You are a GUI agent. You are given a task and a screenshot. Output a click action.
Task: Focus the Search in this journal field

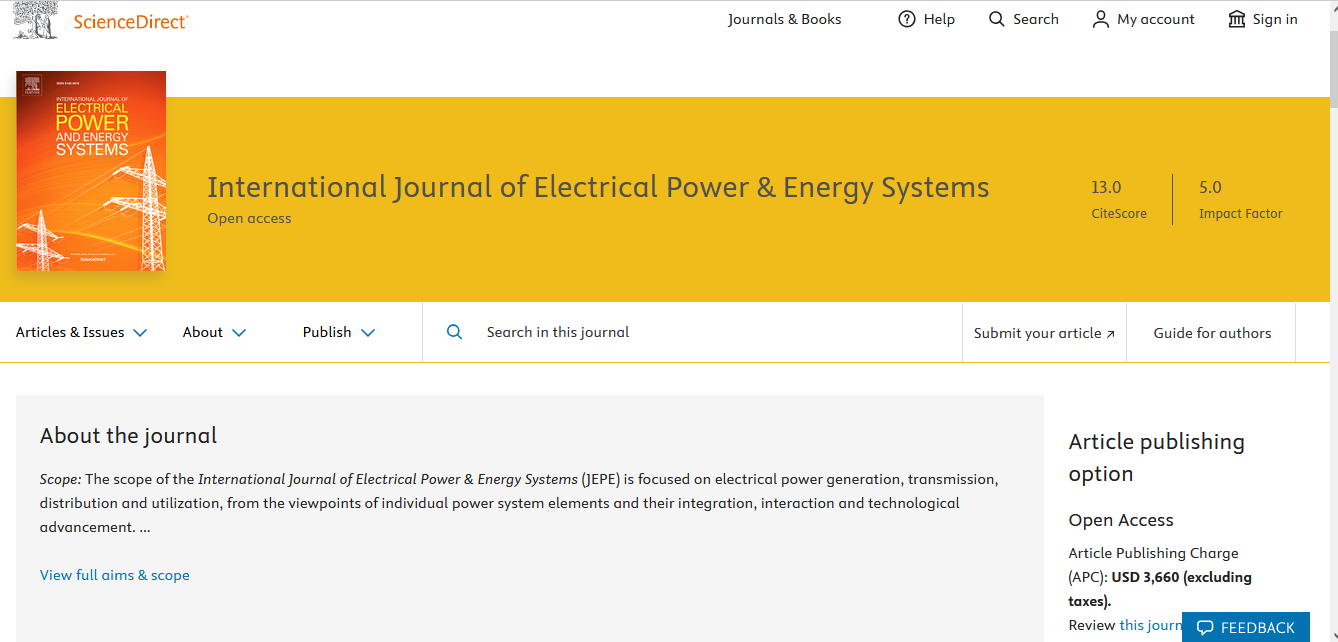692,332
